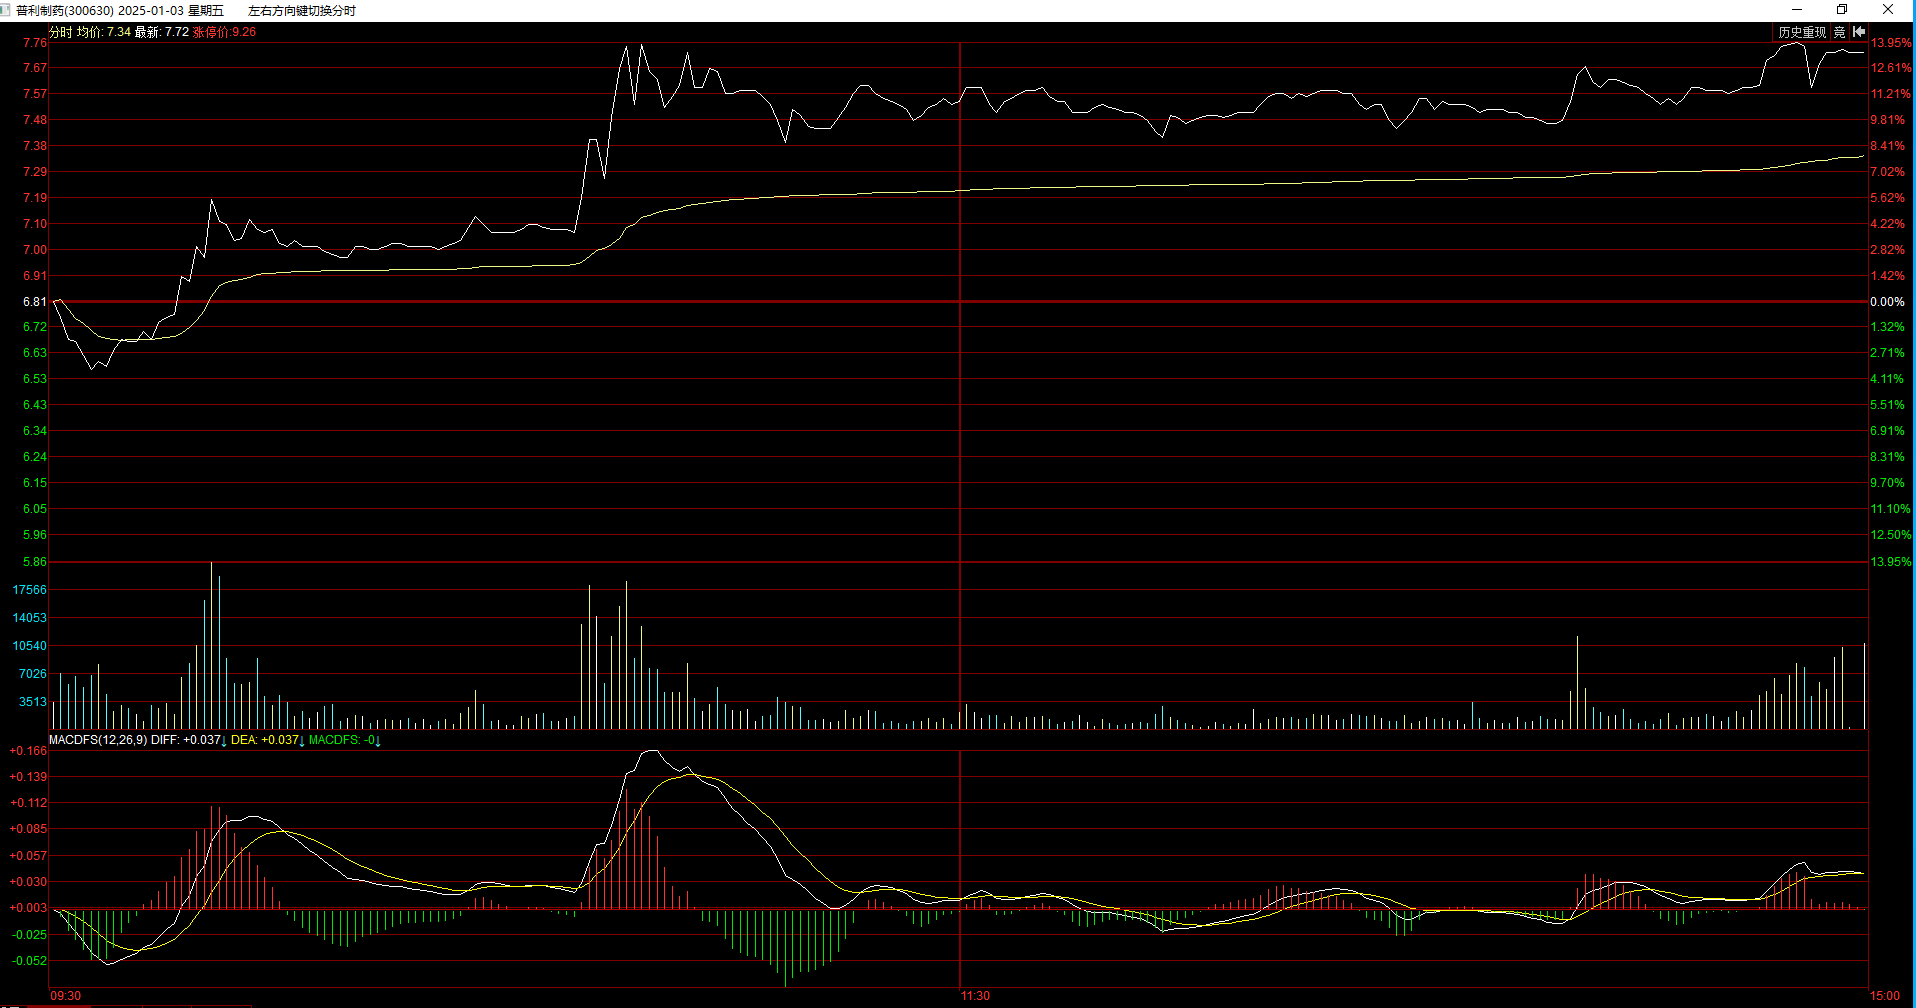Click the 均价 7.34 average price text

104,32
